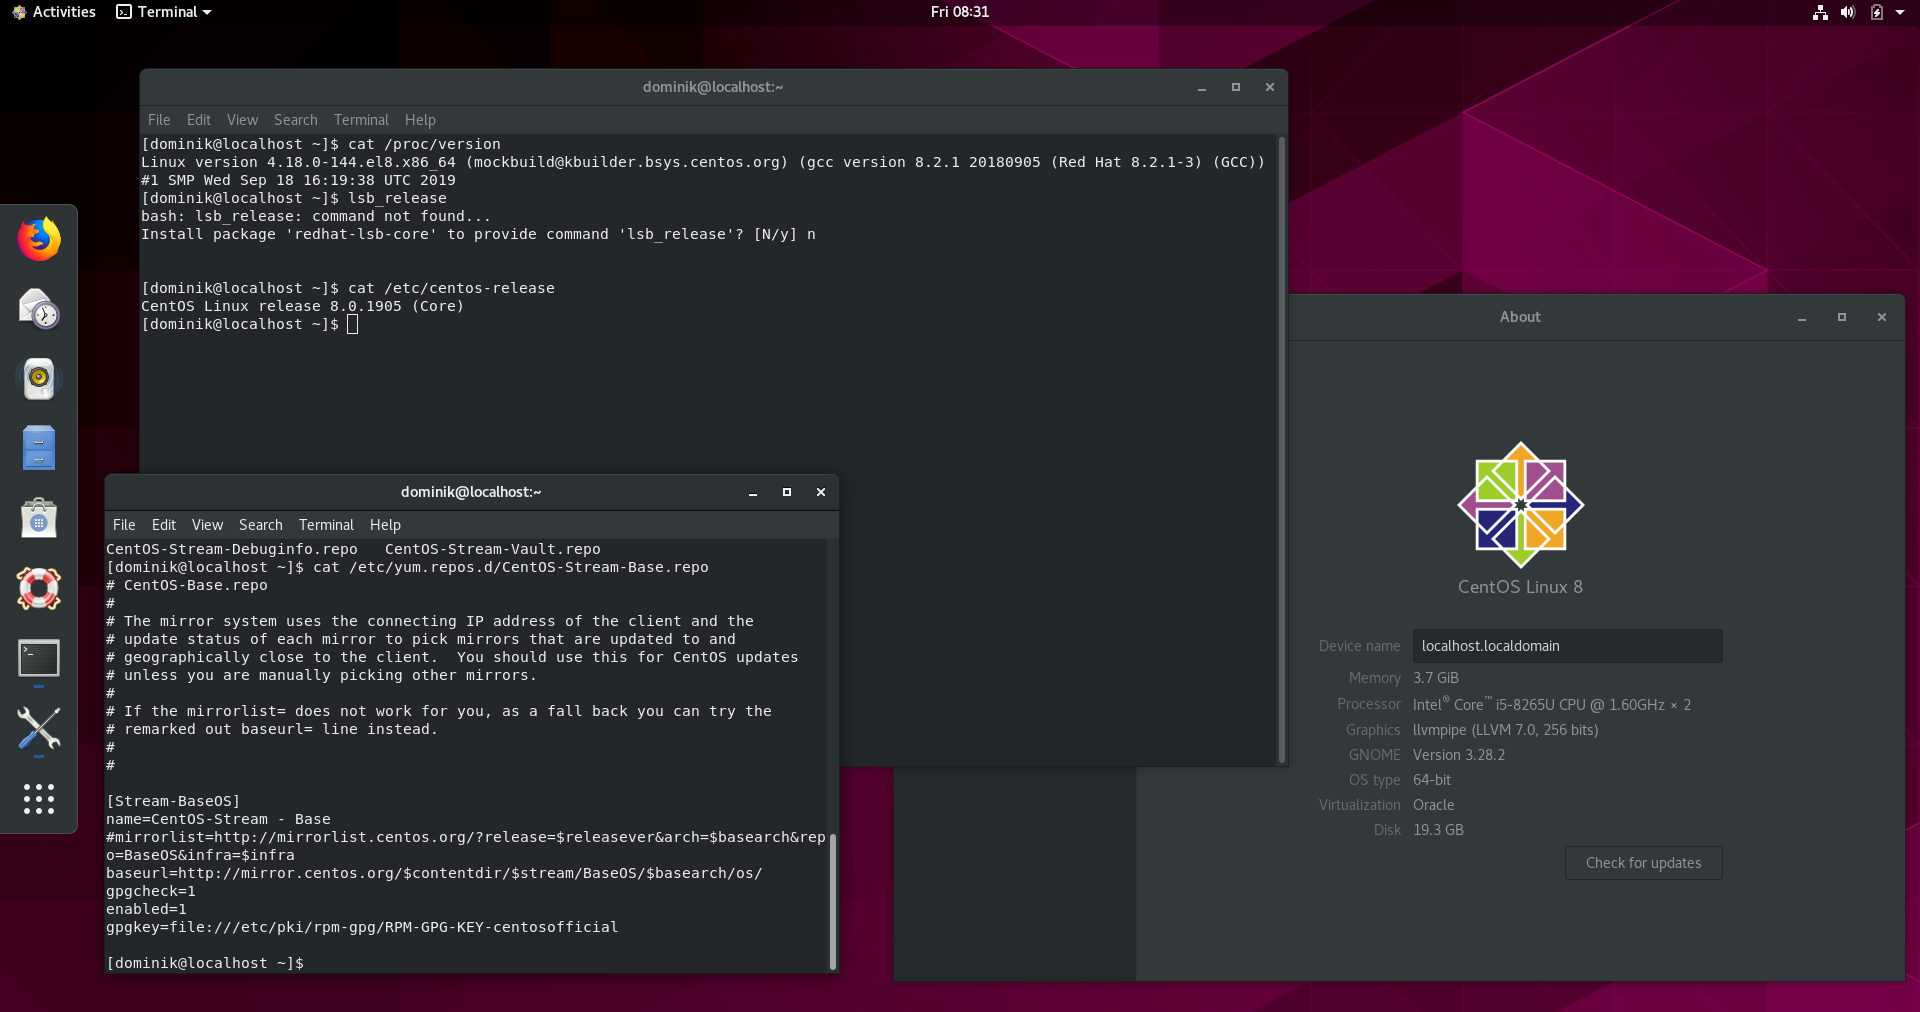
Task: Open Search menu in upper terminal window
Action: coord(295,120)
